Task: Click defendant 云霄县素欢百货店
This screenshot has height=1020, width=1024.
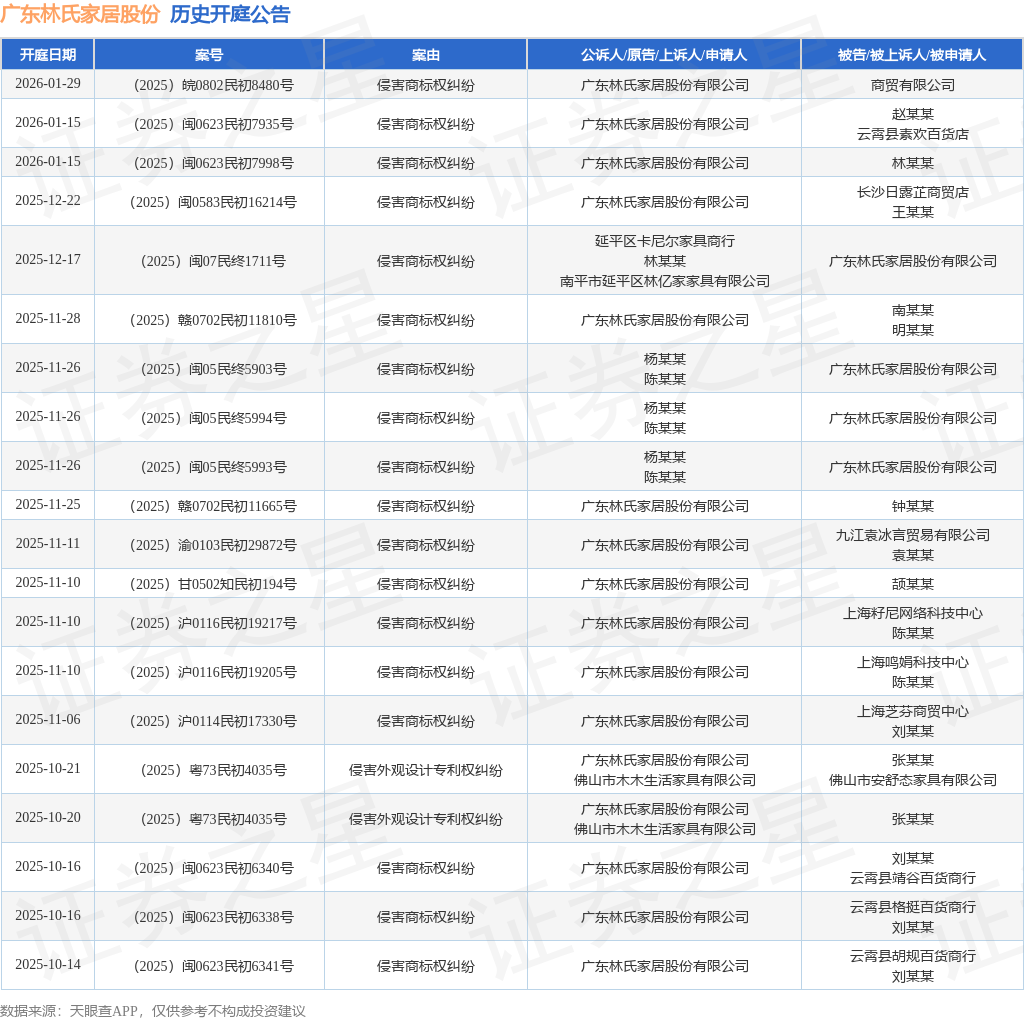Action: coord(912,134)
